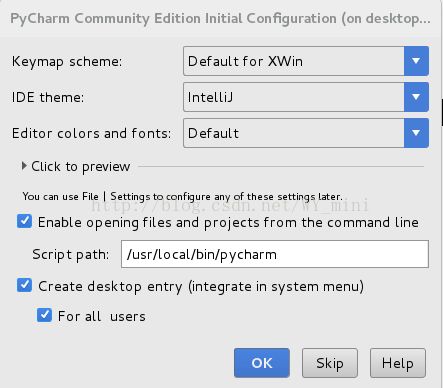Click the 'You can use File | Settings' note
The image size is (443, 388).
tap(182, 196)
